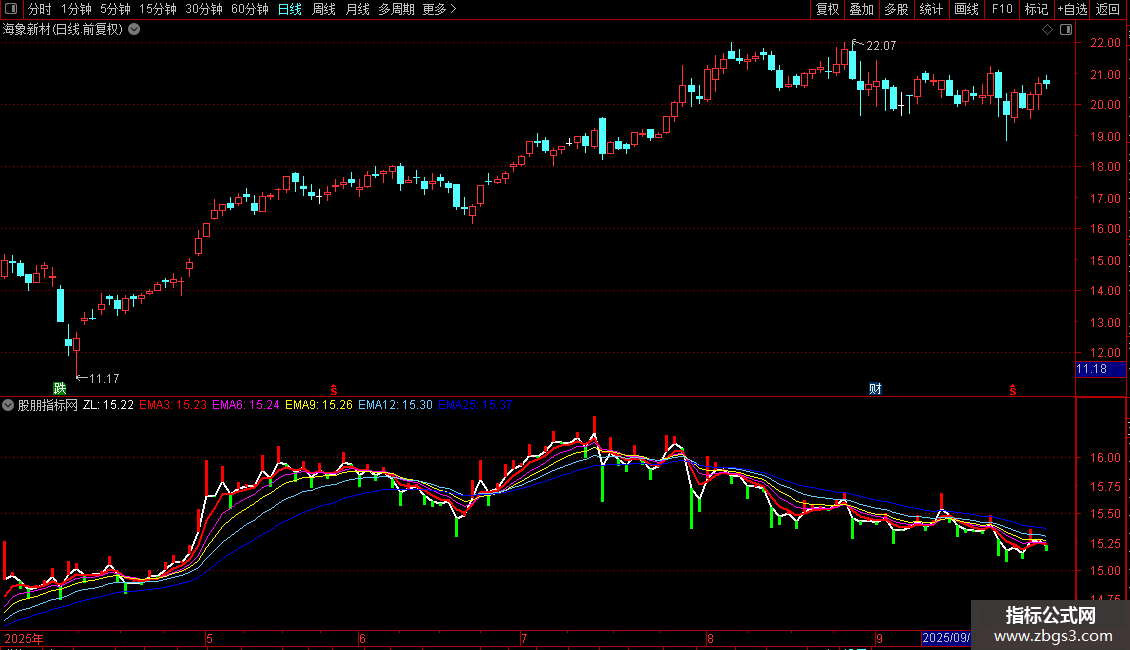Click the green 跌 marker icon
The image size is (1130, 650).
coord(60,389)
